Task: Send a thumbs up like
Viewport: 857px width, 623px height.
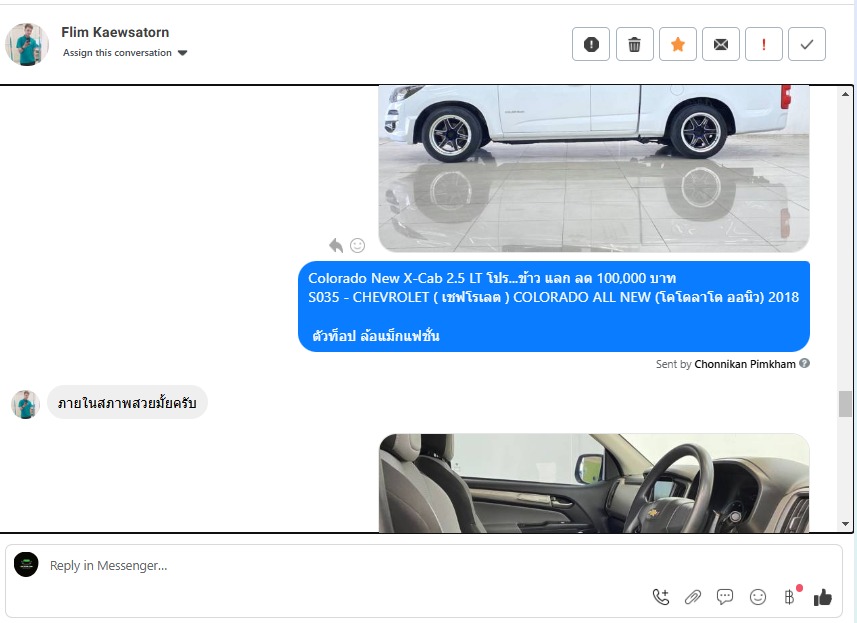Action: click(x=823, y=597)
